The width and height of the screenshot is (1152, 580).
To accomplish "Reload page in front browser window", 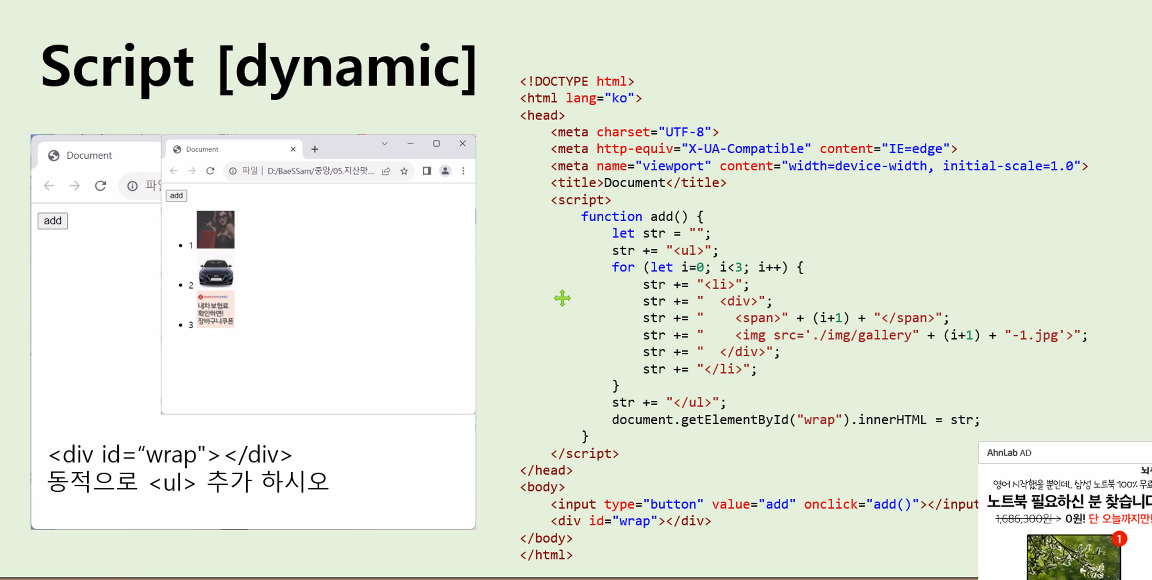I will tap(210, 171).
